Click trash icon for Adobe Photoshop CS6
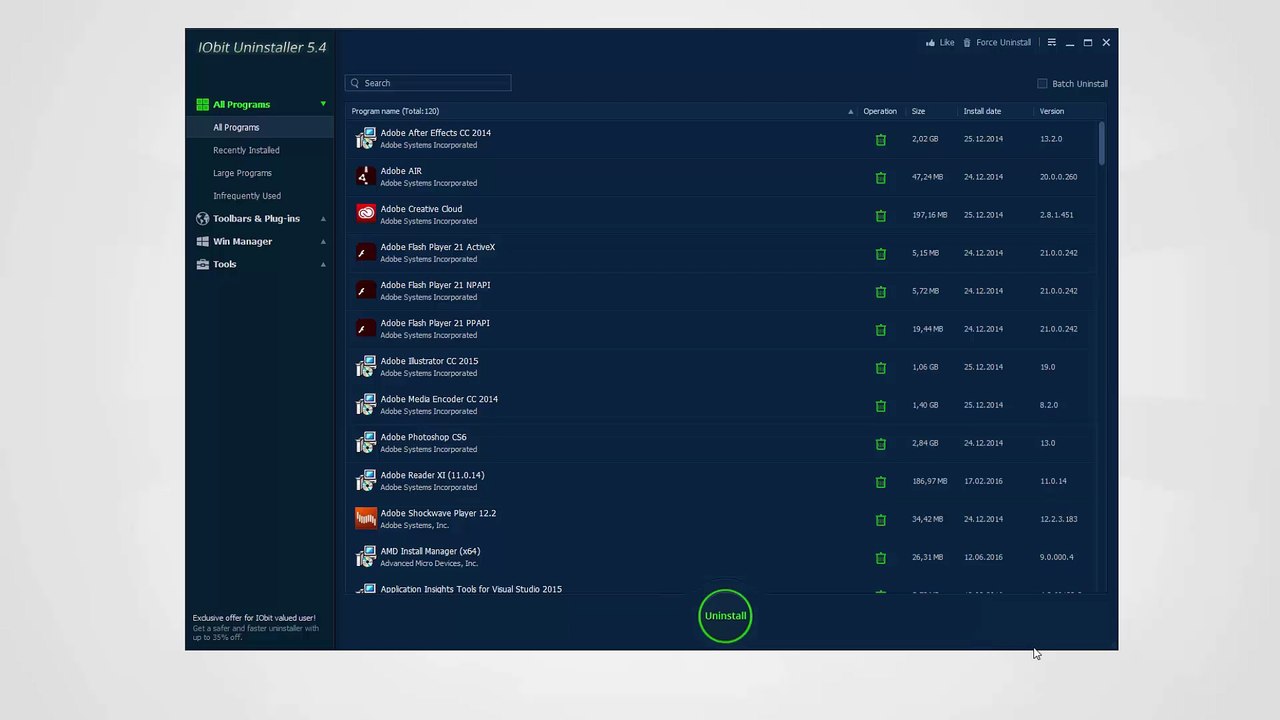1280x720 pixels. pyautogui.click(x=881, y=444)
